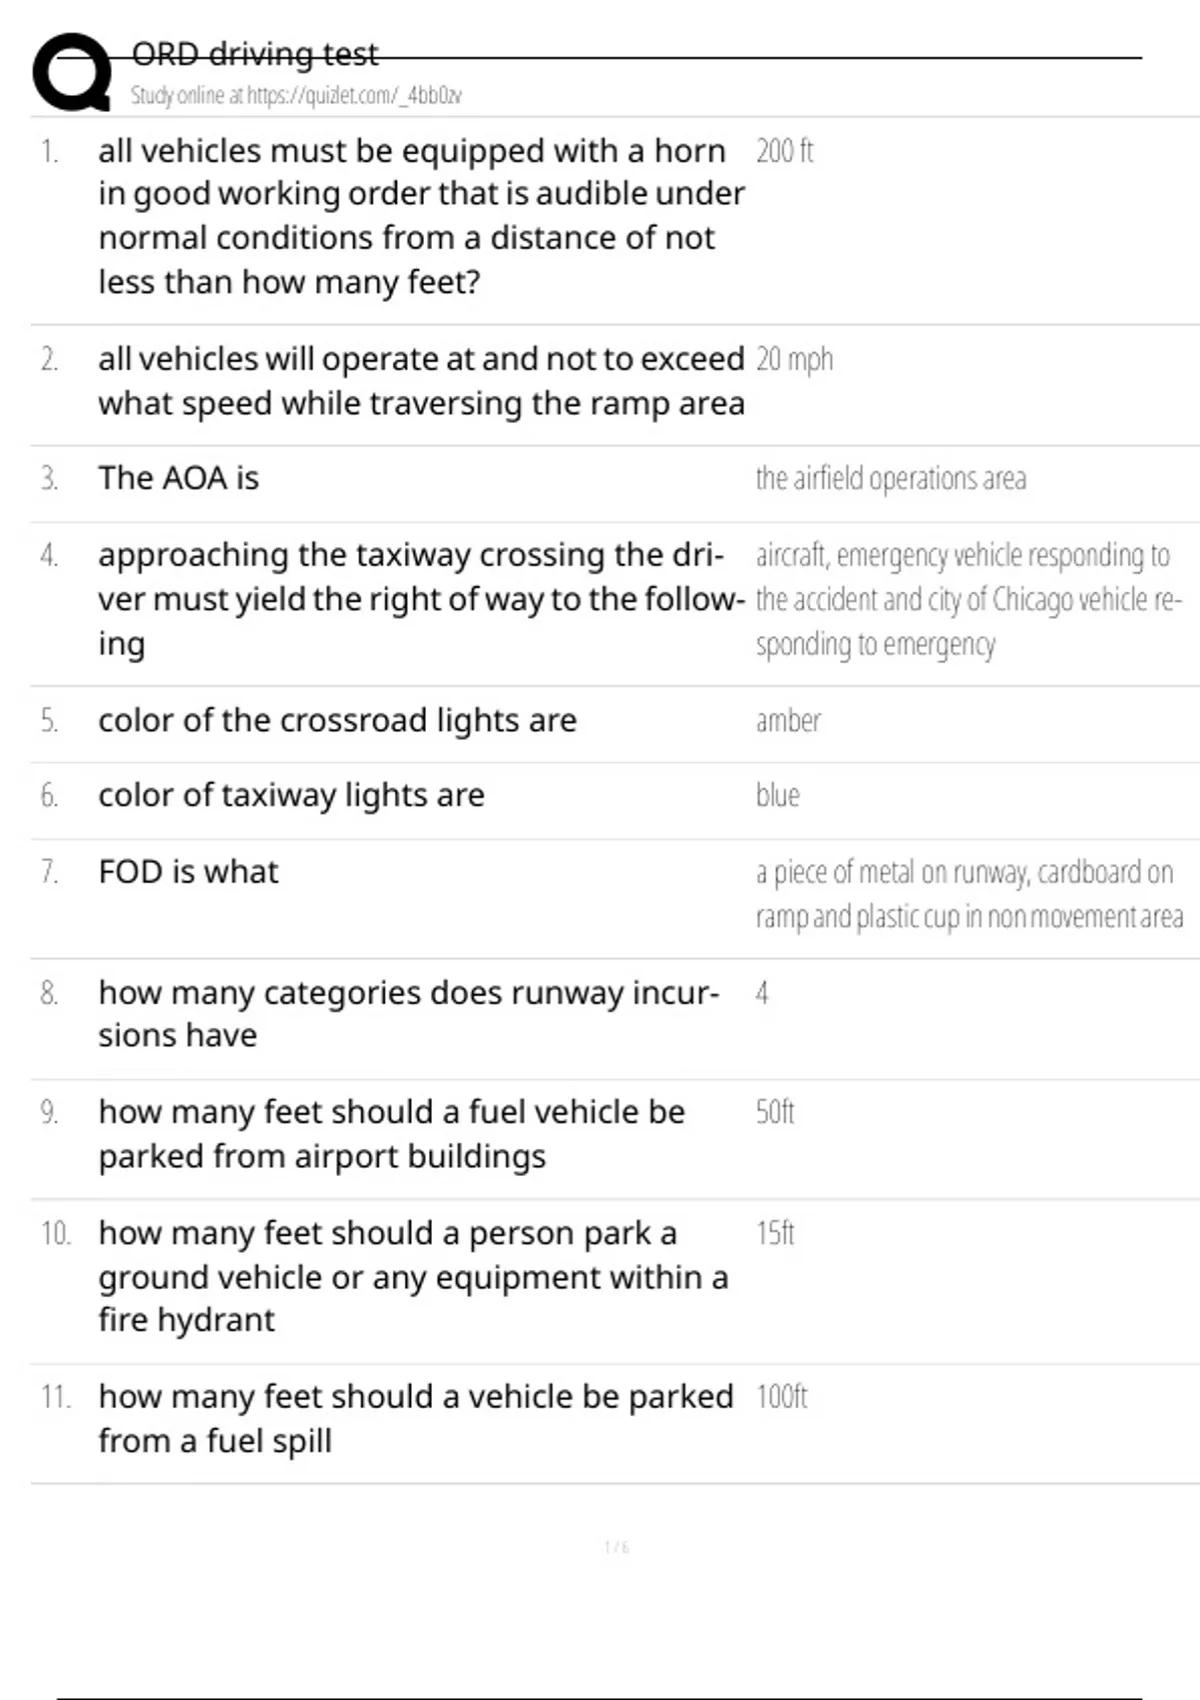Select the crossroad lights color question
The height and width of the screenshot is (1700, 1200).
click(337, 720)
